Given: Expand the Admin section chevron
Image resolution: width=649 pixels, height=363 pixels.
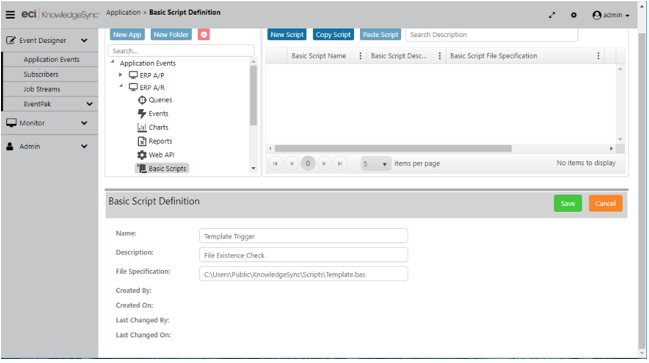Looking at the screenshot, I should 84,146.
